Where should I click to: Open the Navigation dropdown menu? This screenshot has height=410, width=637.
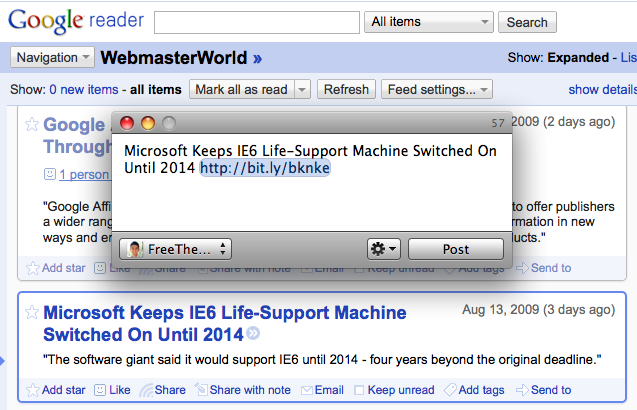[x=52, y=57]
